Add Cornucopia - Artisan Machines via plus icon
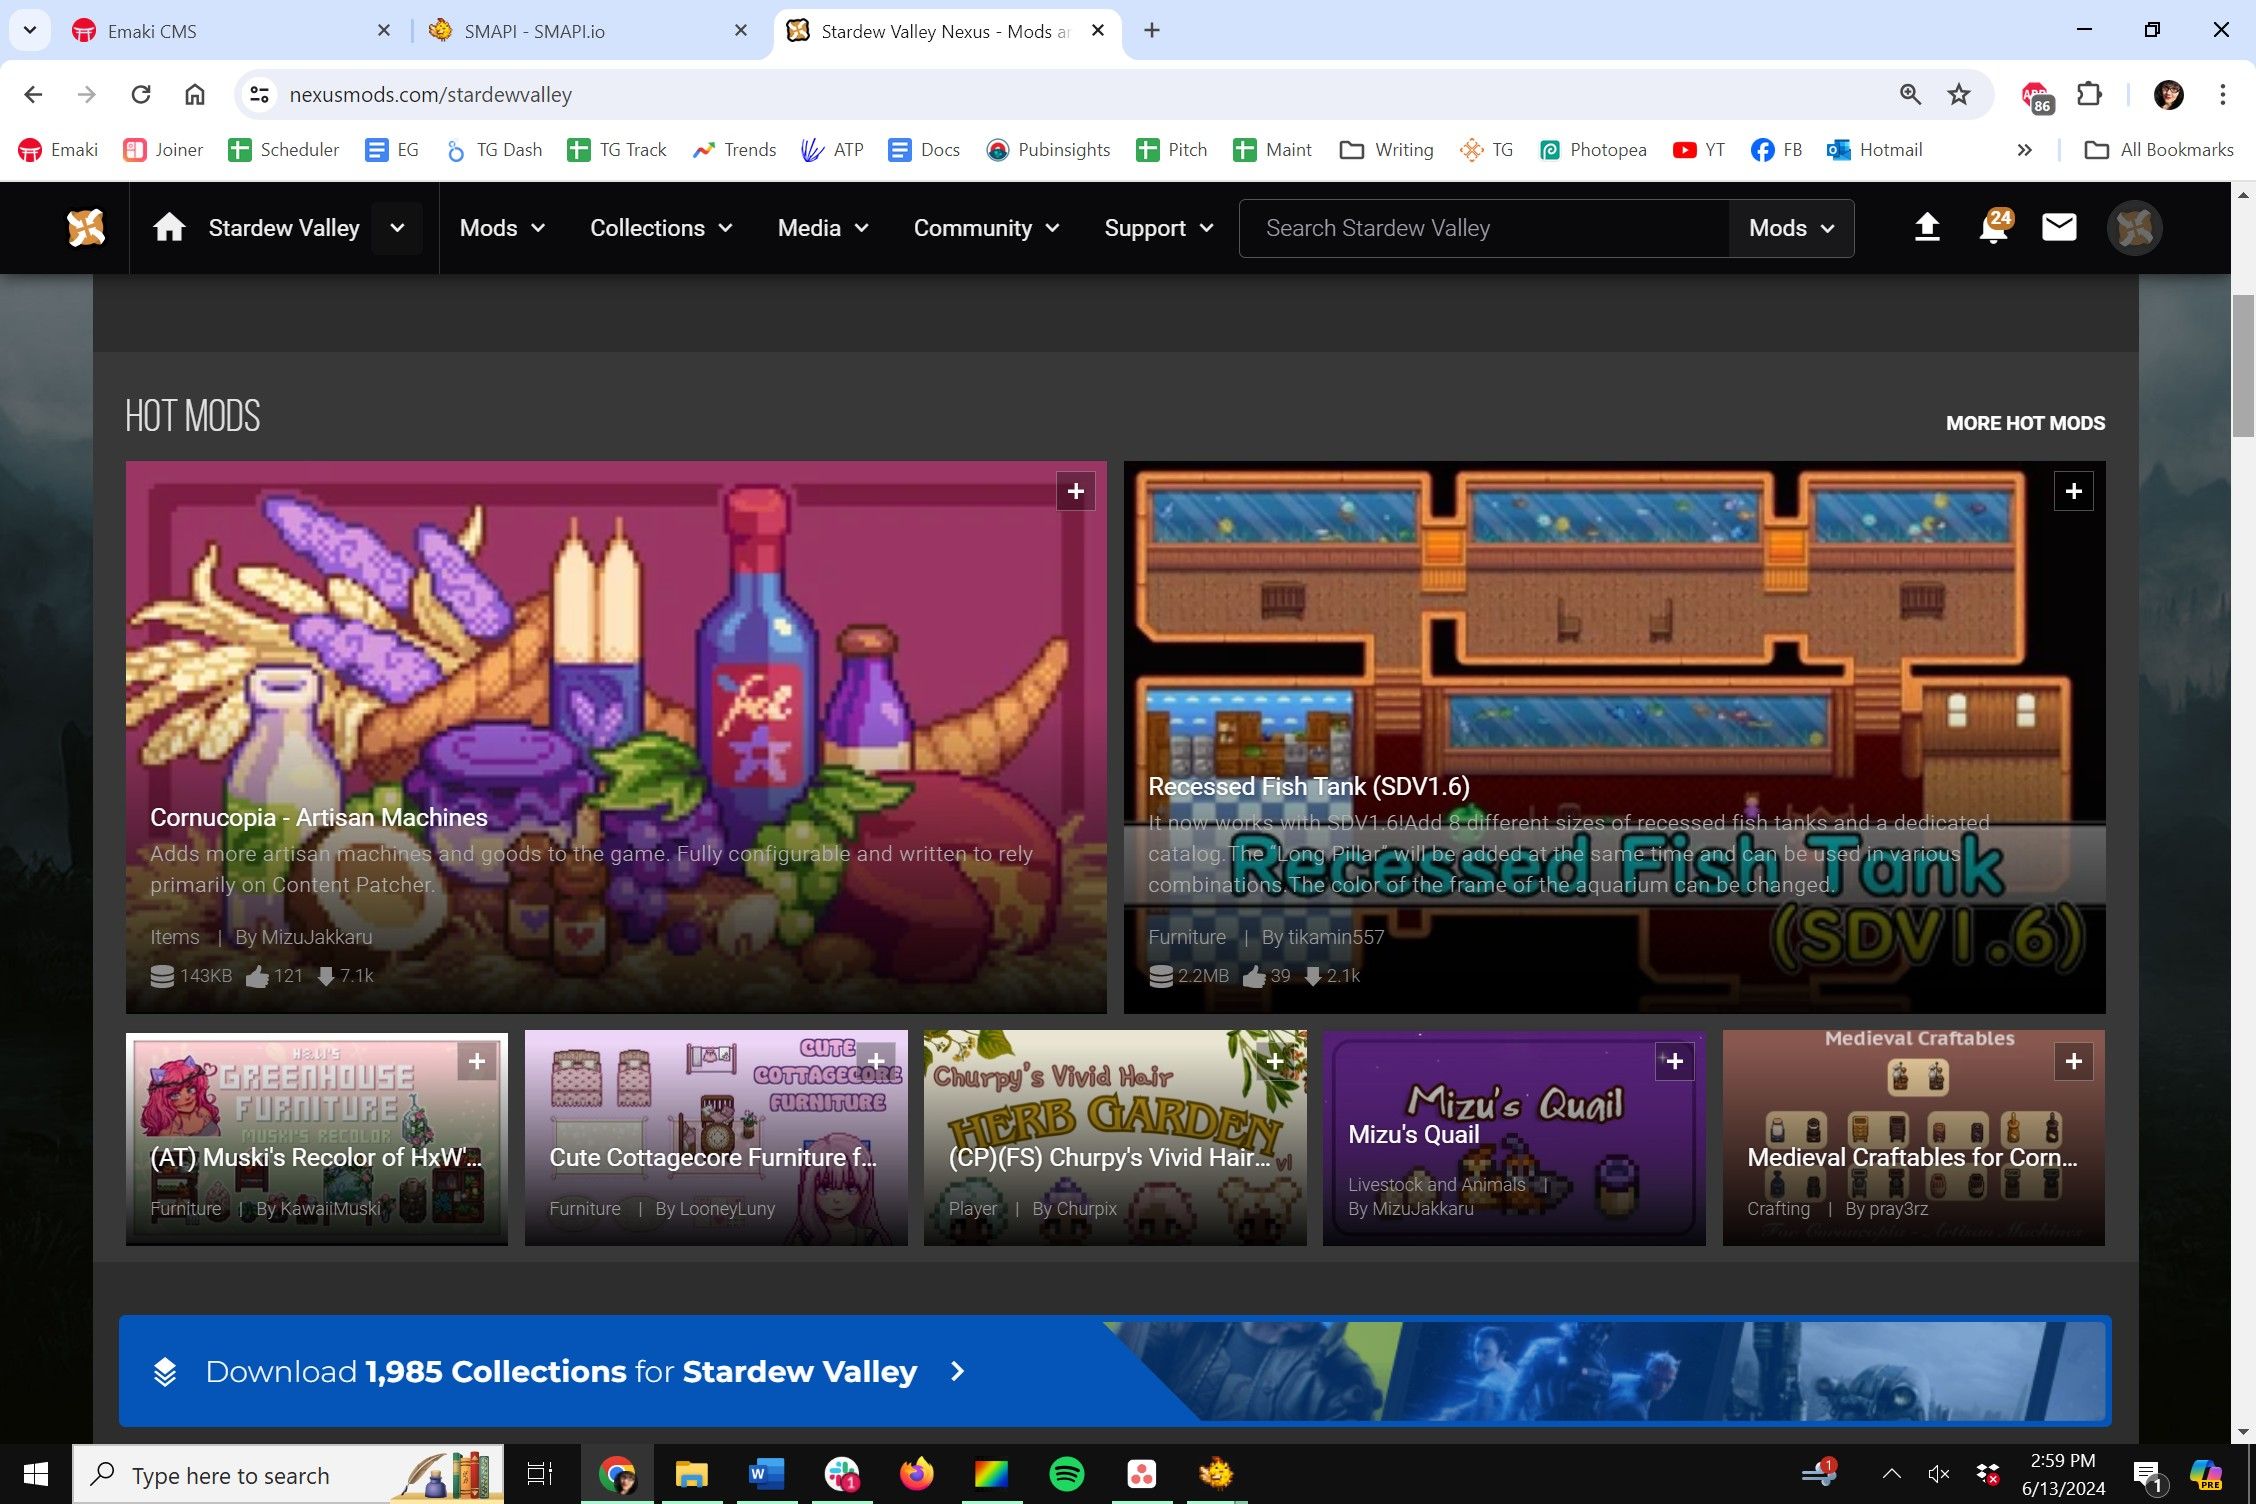Image resolution: width=2256 pixels, height=1504 pixels. pyautogui.click(x=1075, y=491)
